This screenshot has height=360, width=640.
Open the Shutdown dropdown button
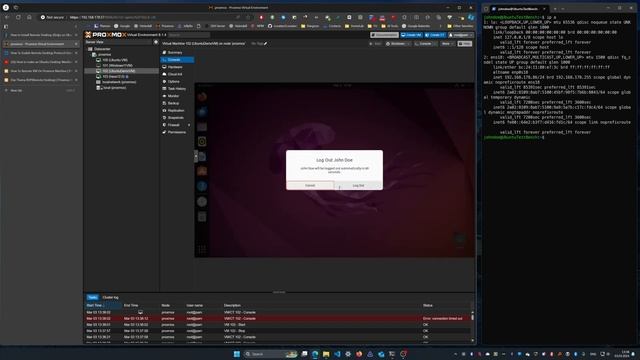(398, 44)
